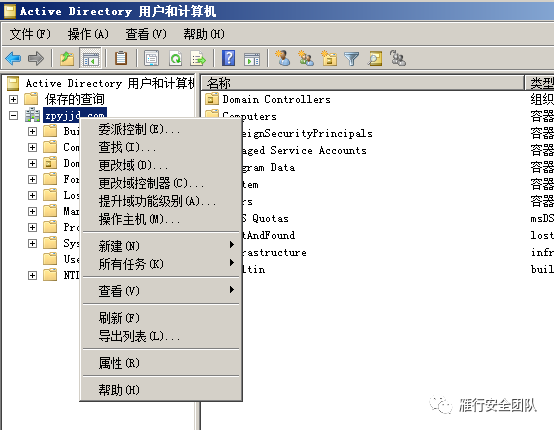This screenshot has width=554, height=430.
Task: Collapse the zpyjjd.com domain node
Action: [x=13, y=115]
